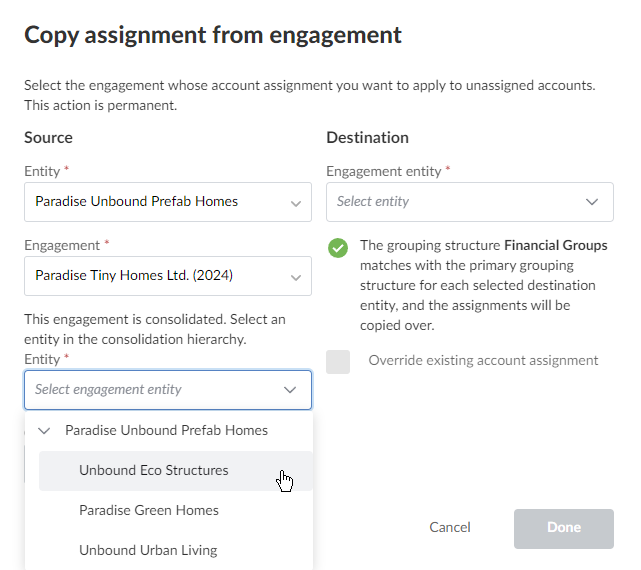Select Paradise Unbound Prefab Homes parent item
The image size is (641, 570).
[x=167, y=431]
